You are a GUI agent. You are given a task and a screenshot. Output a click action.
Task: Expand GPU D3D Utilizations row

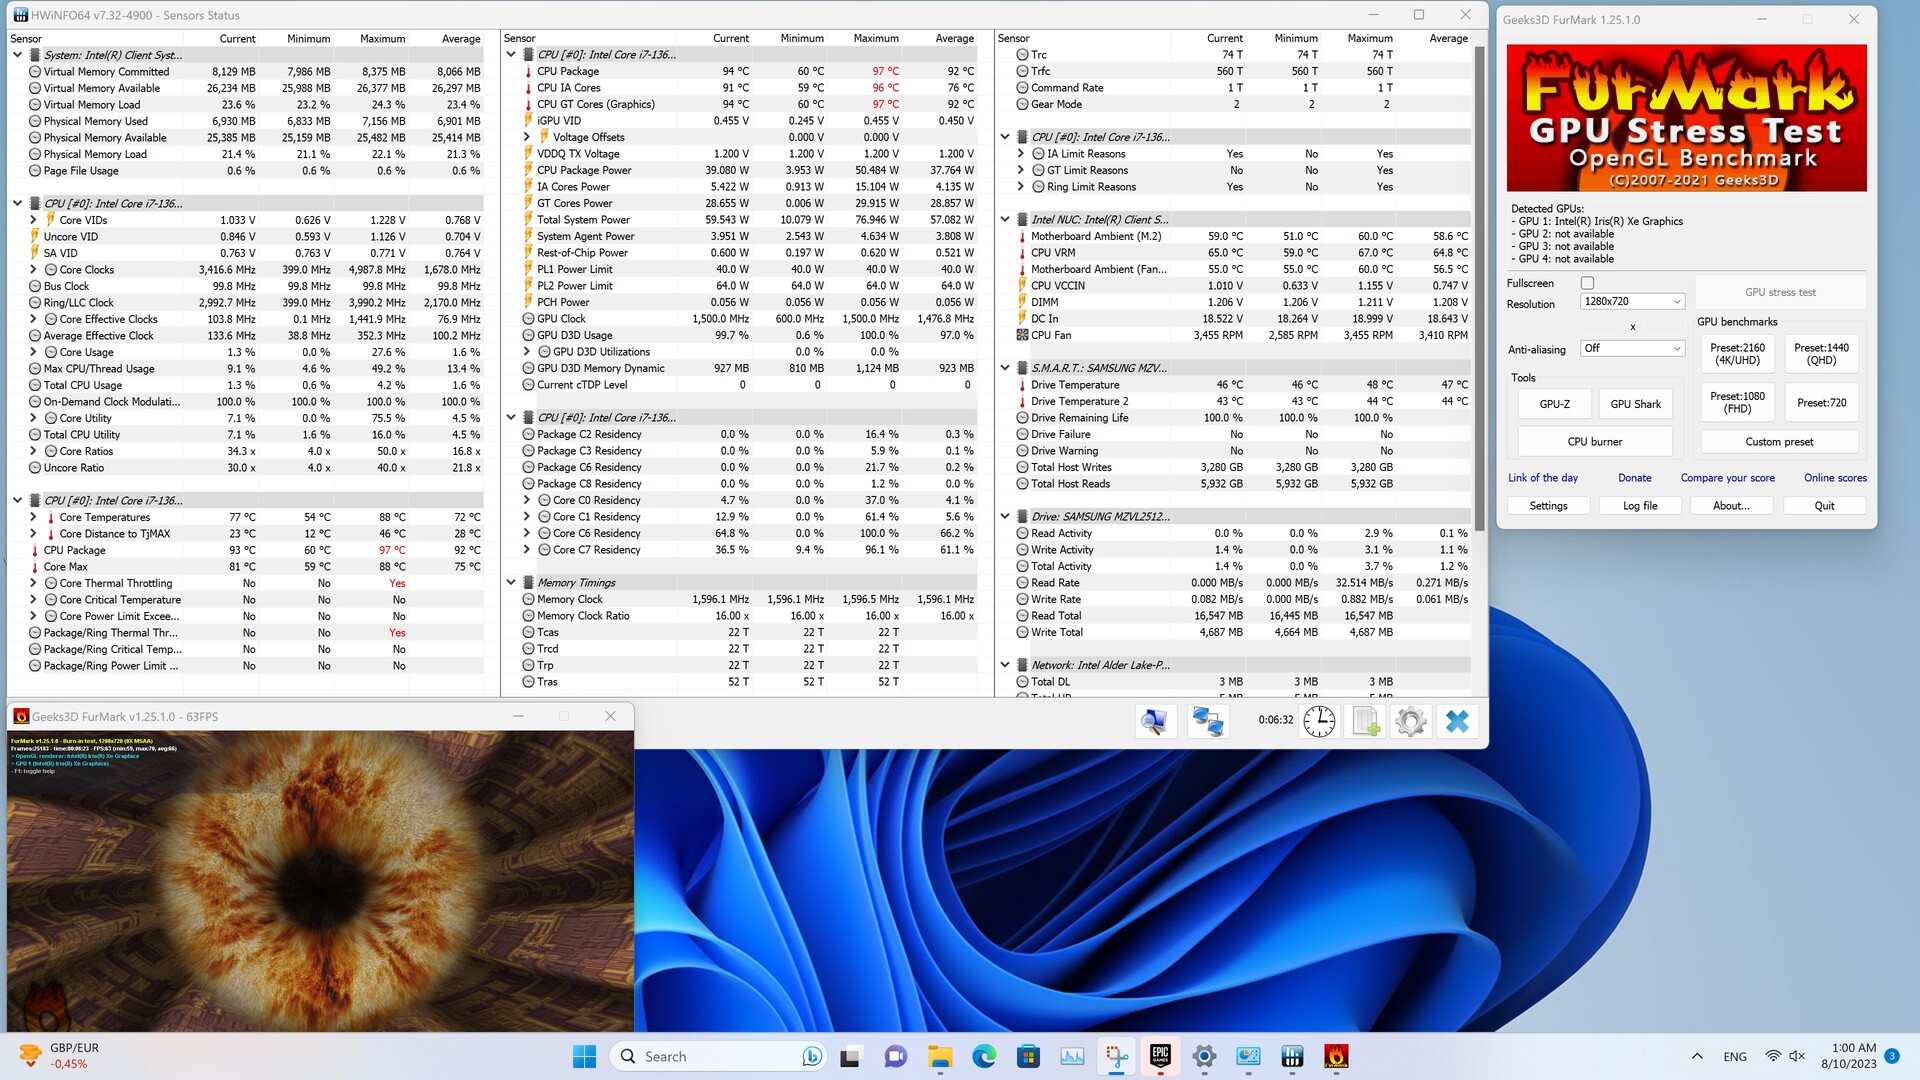[x=527, y=352]
